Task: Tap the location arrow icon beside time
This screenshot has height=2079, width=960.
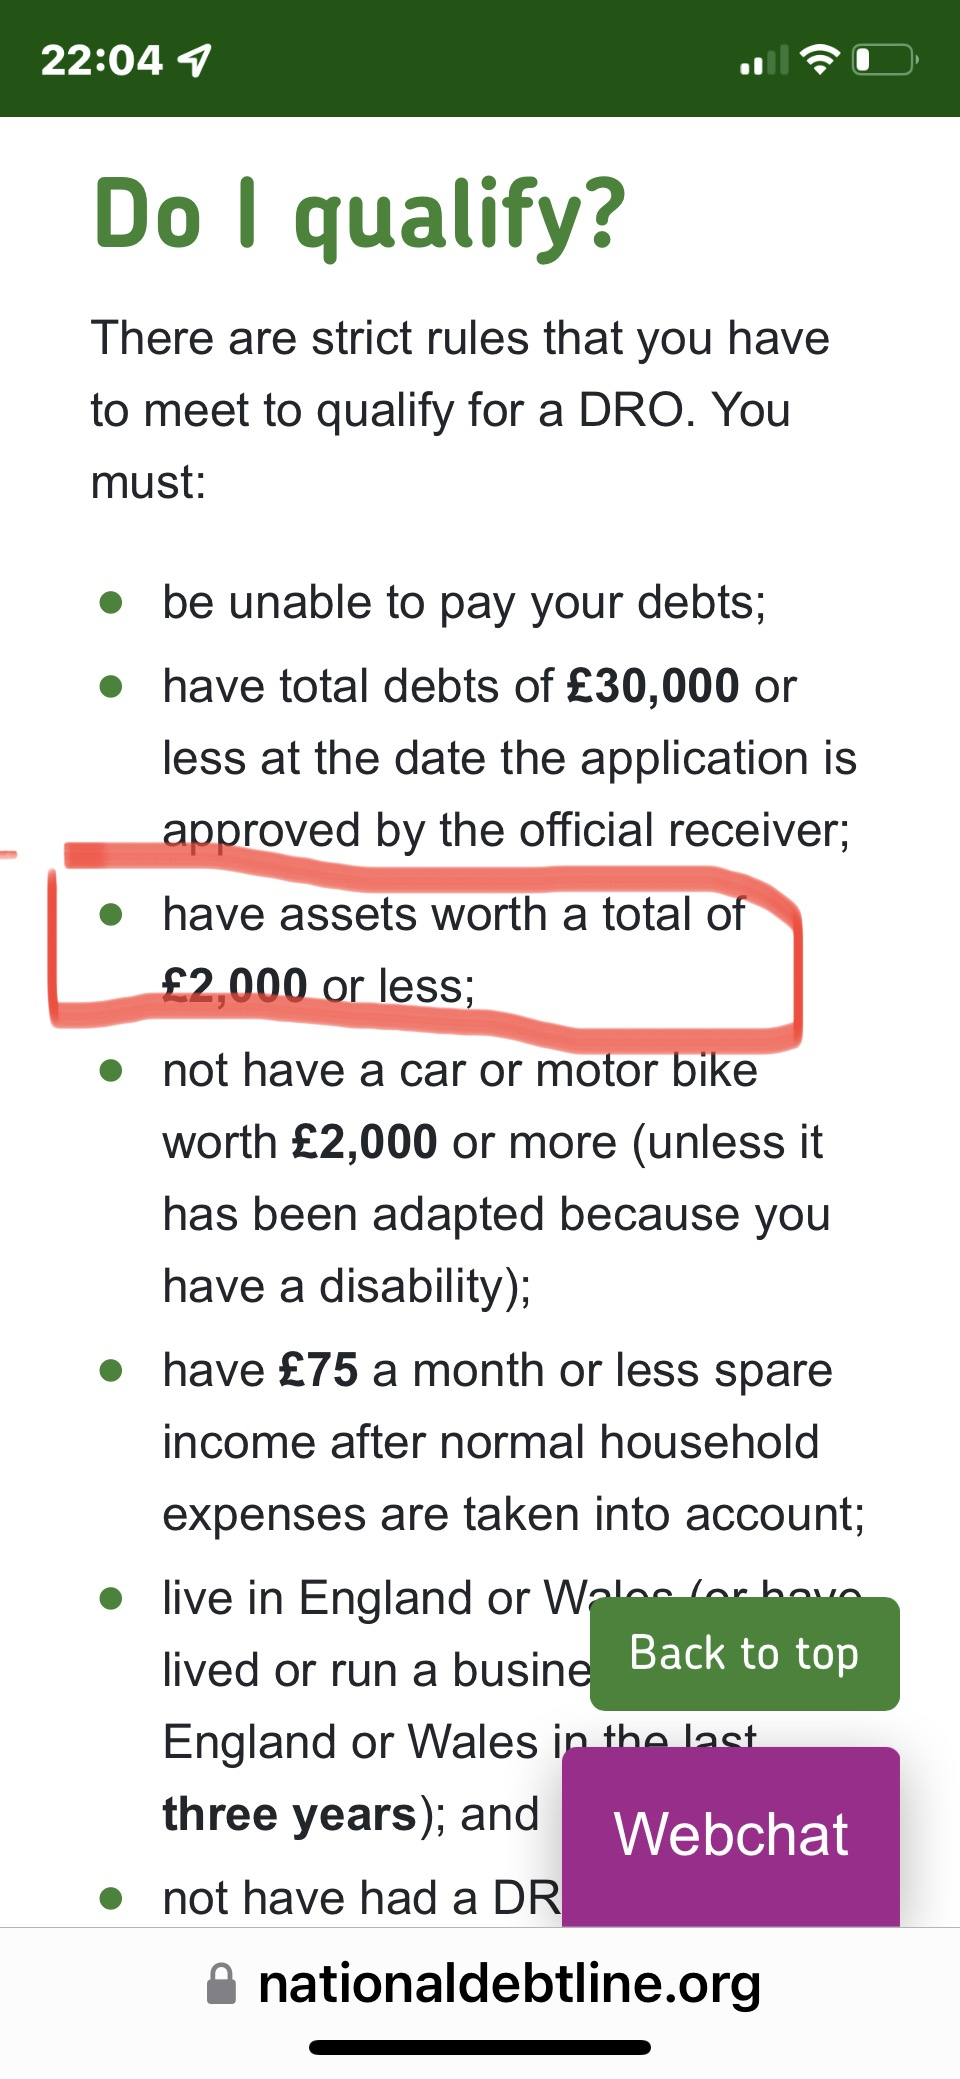Action: pyautogui.click(x=194, y=60)
